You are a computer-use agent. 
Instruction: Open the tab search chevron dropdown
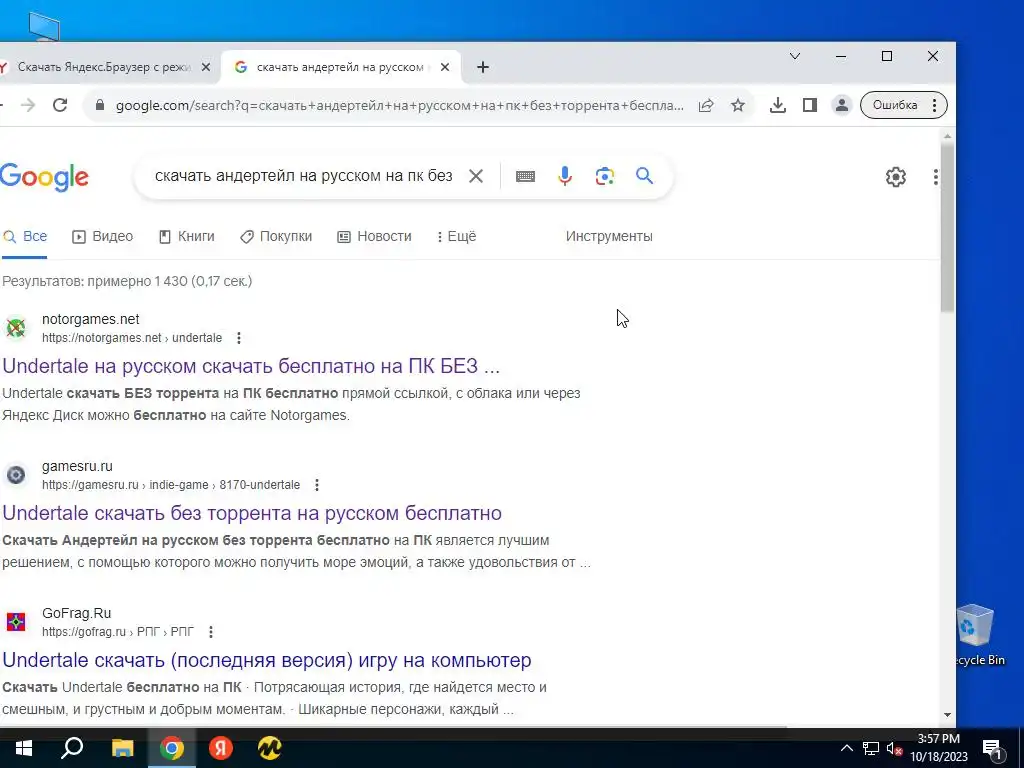[x=795, y=56]
